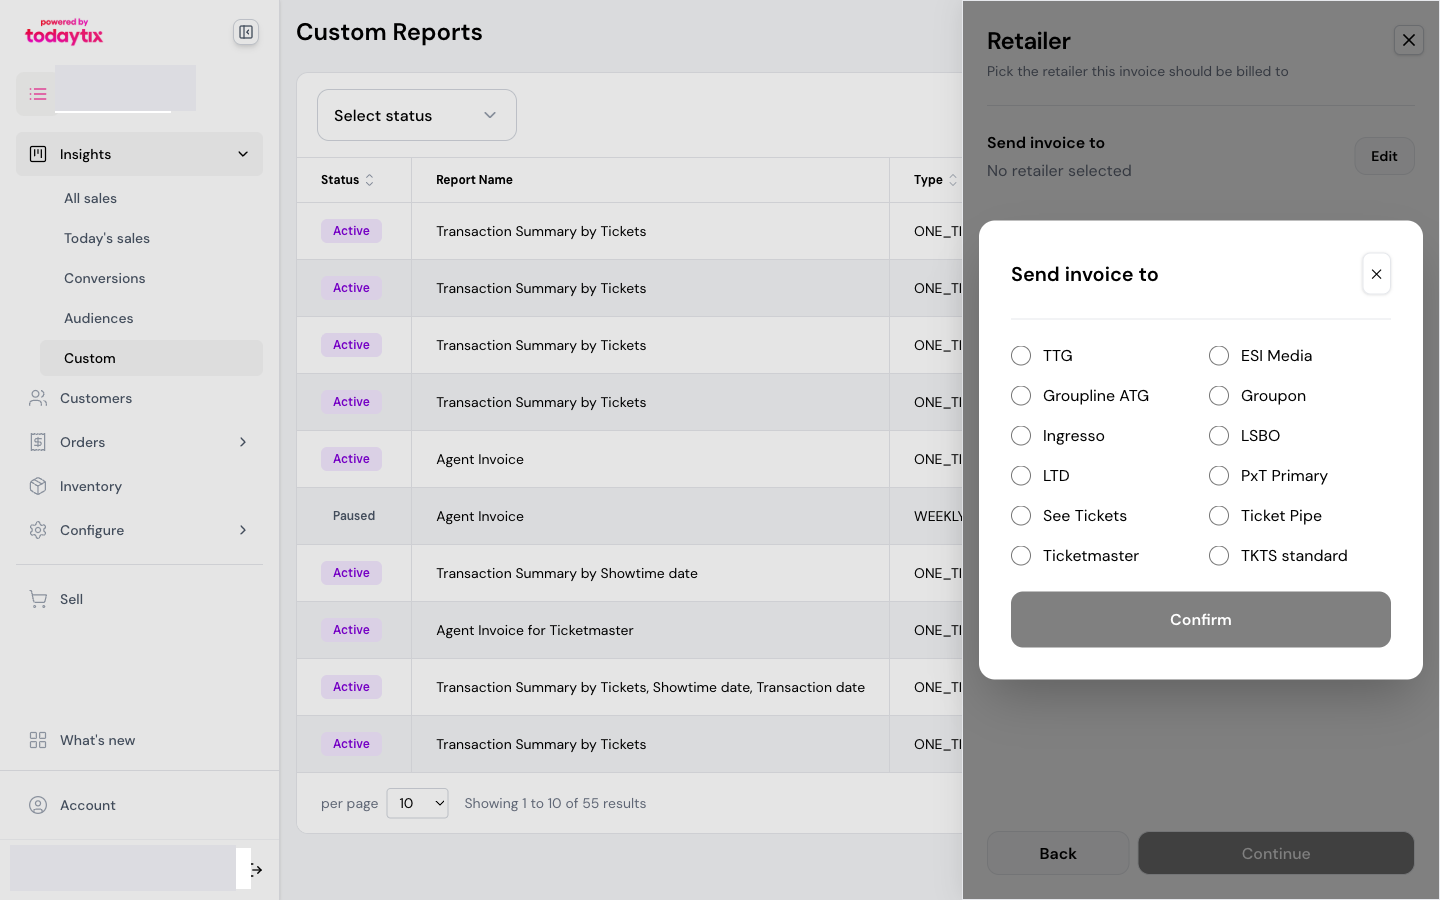Click the logout arrow icon
Image resolution: width=1440 pixels, height=900 pixels.
[x=257, y=870]
